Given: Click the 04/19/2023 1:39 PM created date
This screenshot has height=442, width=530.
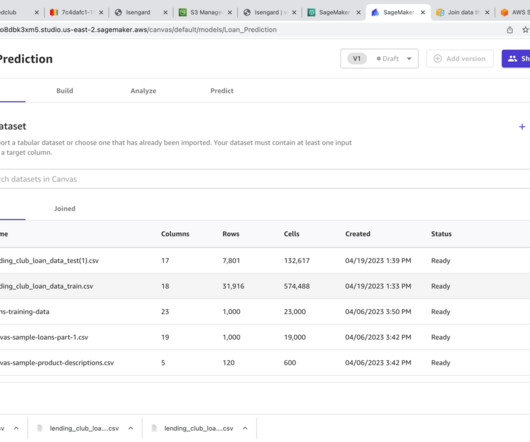Looking at the screenshot, I should [378, 261].
